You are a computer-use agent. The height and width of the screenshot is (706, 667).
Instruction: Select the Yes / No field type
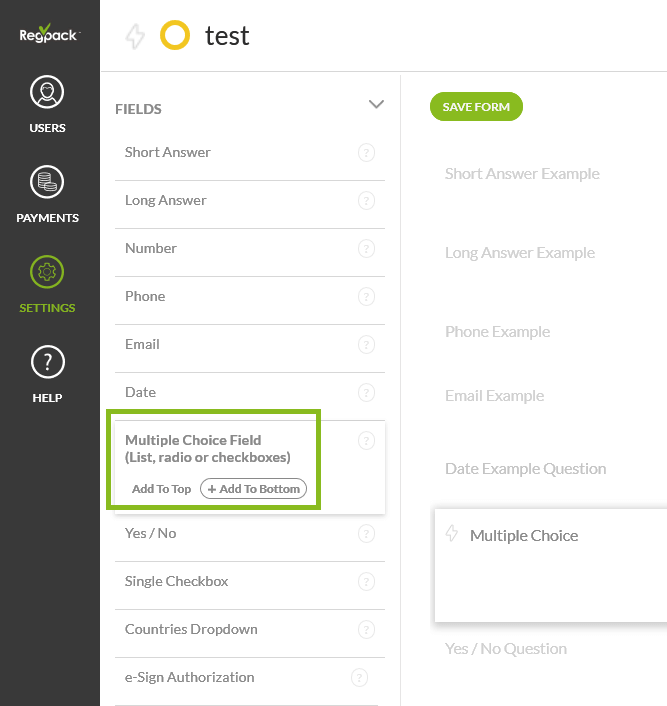point(150,533)
